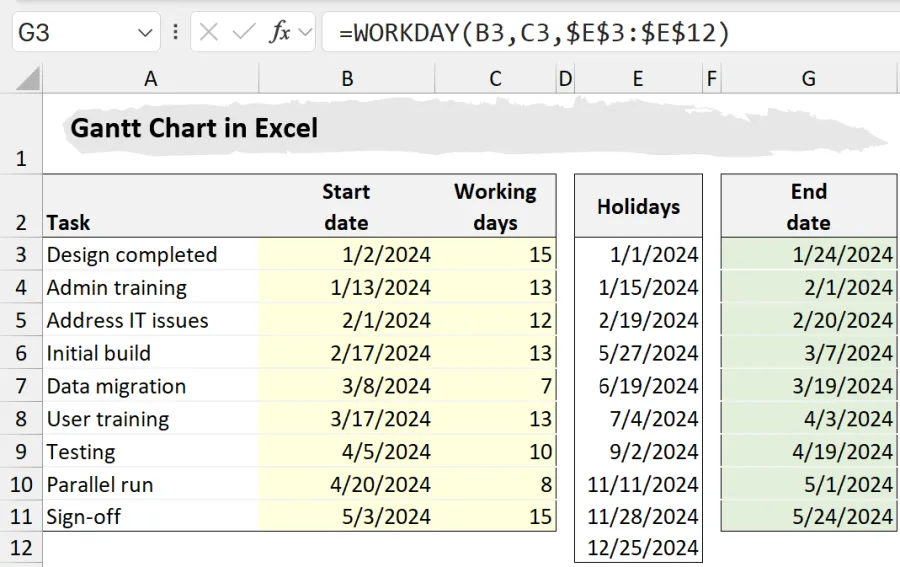Select column G header
This screenshot has width=900, height=567.
808,79
